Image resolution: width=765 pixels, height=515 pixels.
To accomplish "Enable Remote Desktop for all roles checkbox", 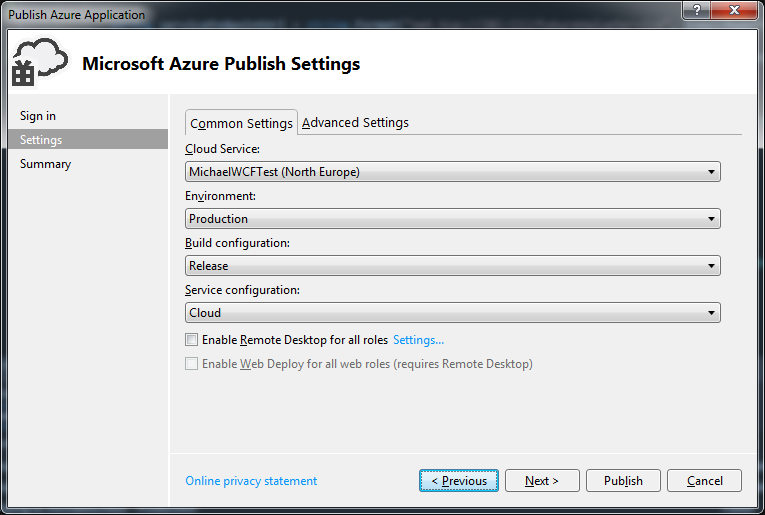I will click(x=192, y=340).
